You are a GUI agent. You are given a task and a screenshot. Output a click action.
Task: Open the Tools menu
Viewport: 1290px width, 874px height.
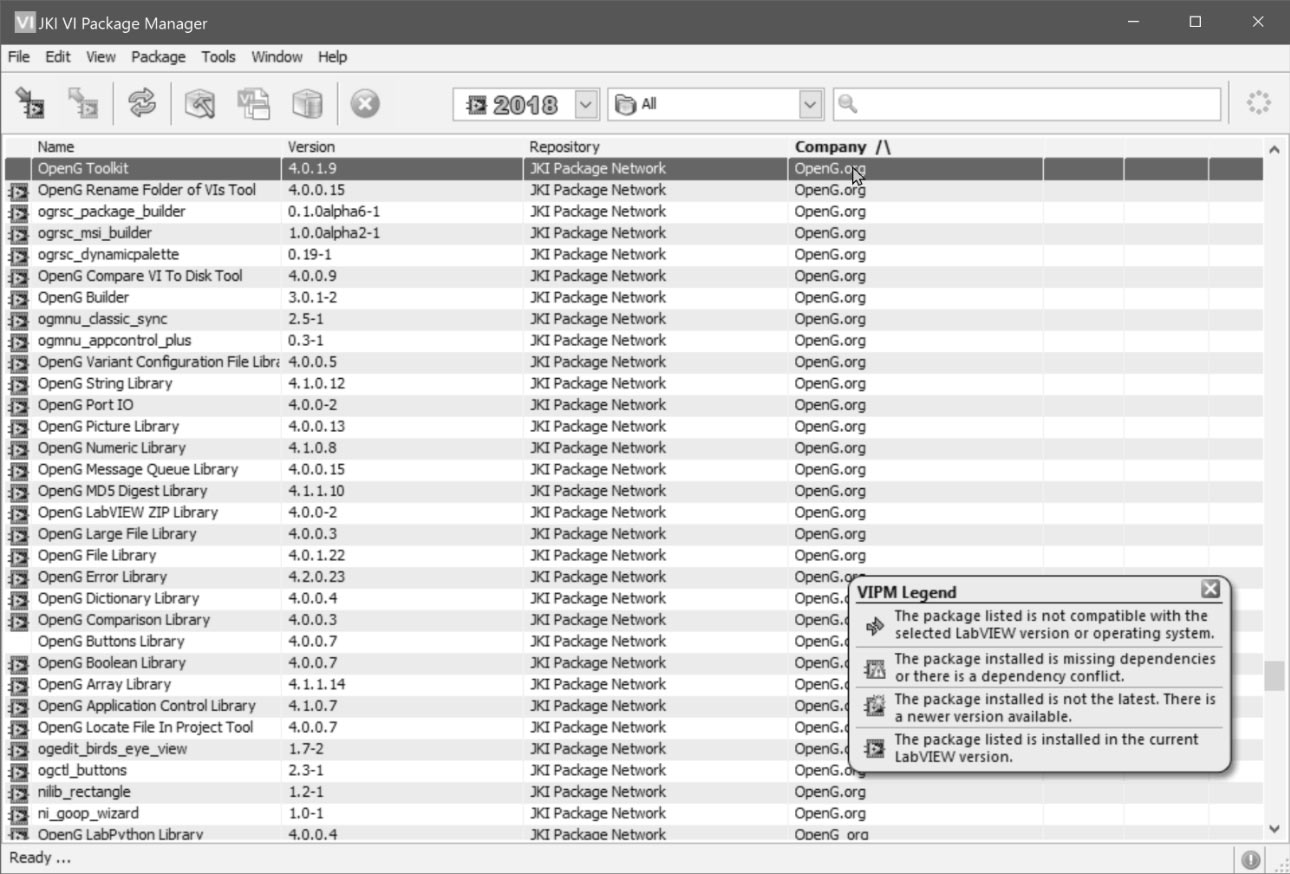(x=218, y=57)
